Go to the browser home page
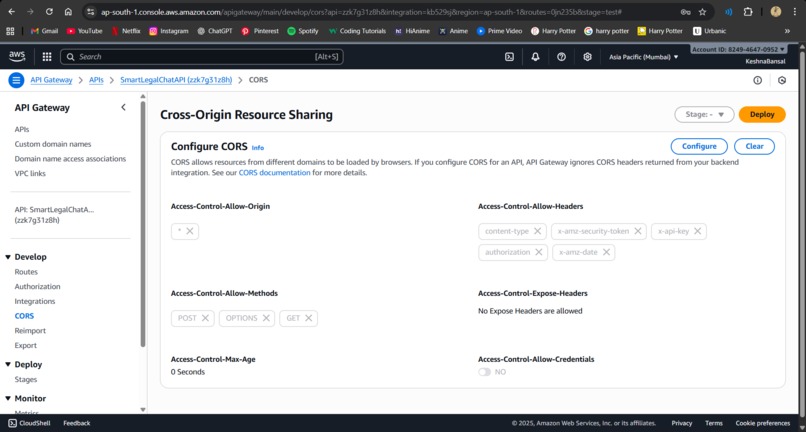 coord(68,11)
